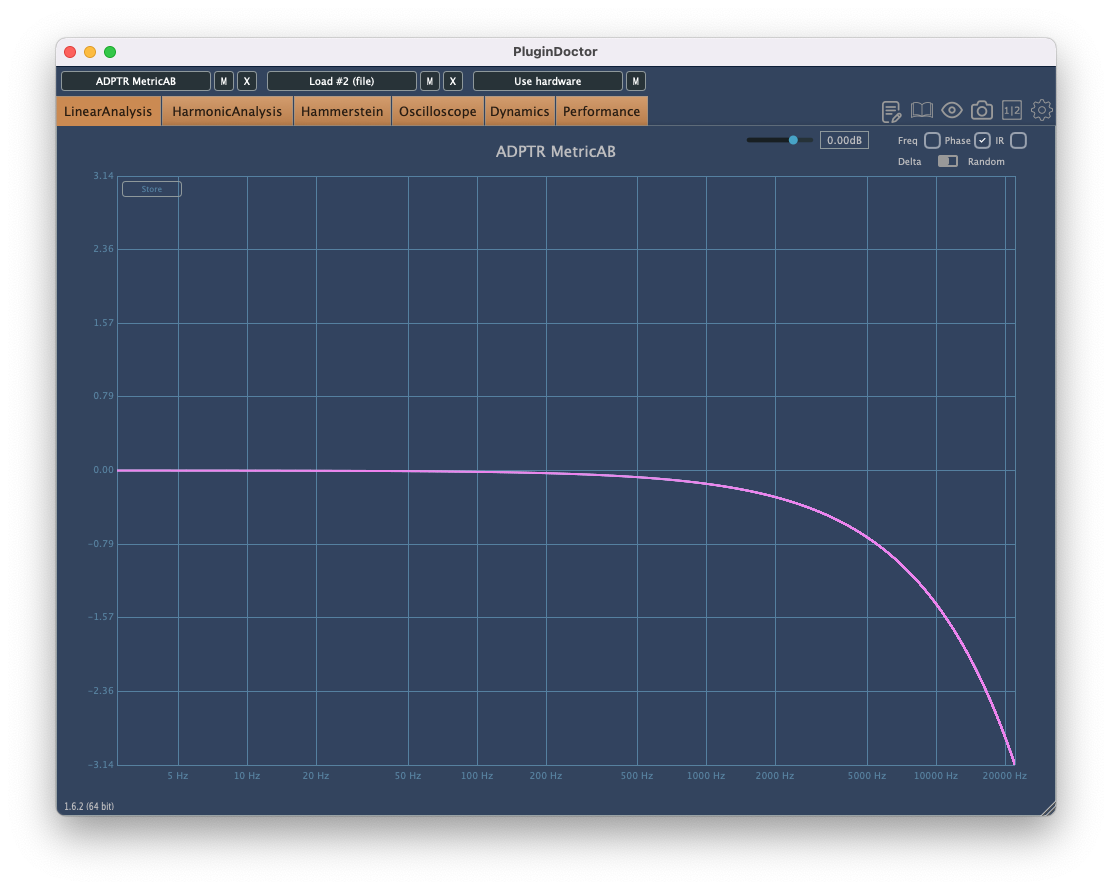This screenshot has width=1112, height=890.
Task: Open the Hammerstein tab
Action: [x=342, y=111]
